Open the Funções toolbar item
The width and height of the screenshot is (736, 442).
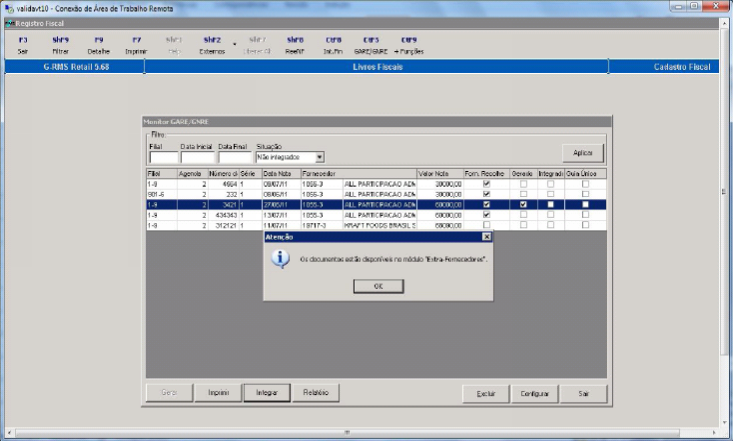409,45
